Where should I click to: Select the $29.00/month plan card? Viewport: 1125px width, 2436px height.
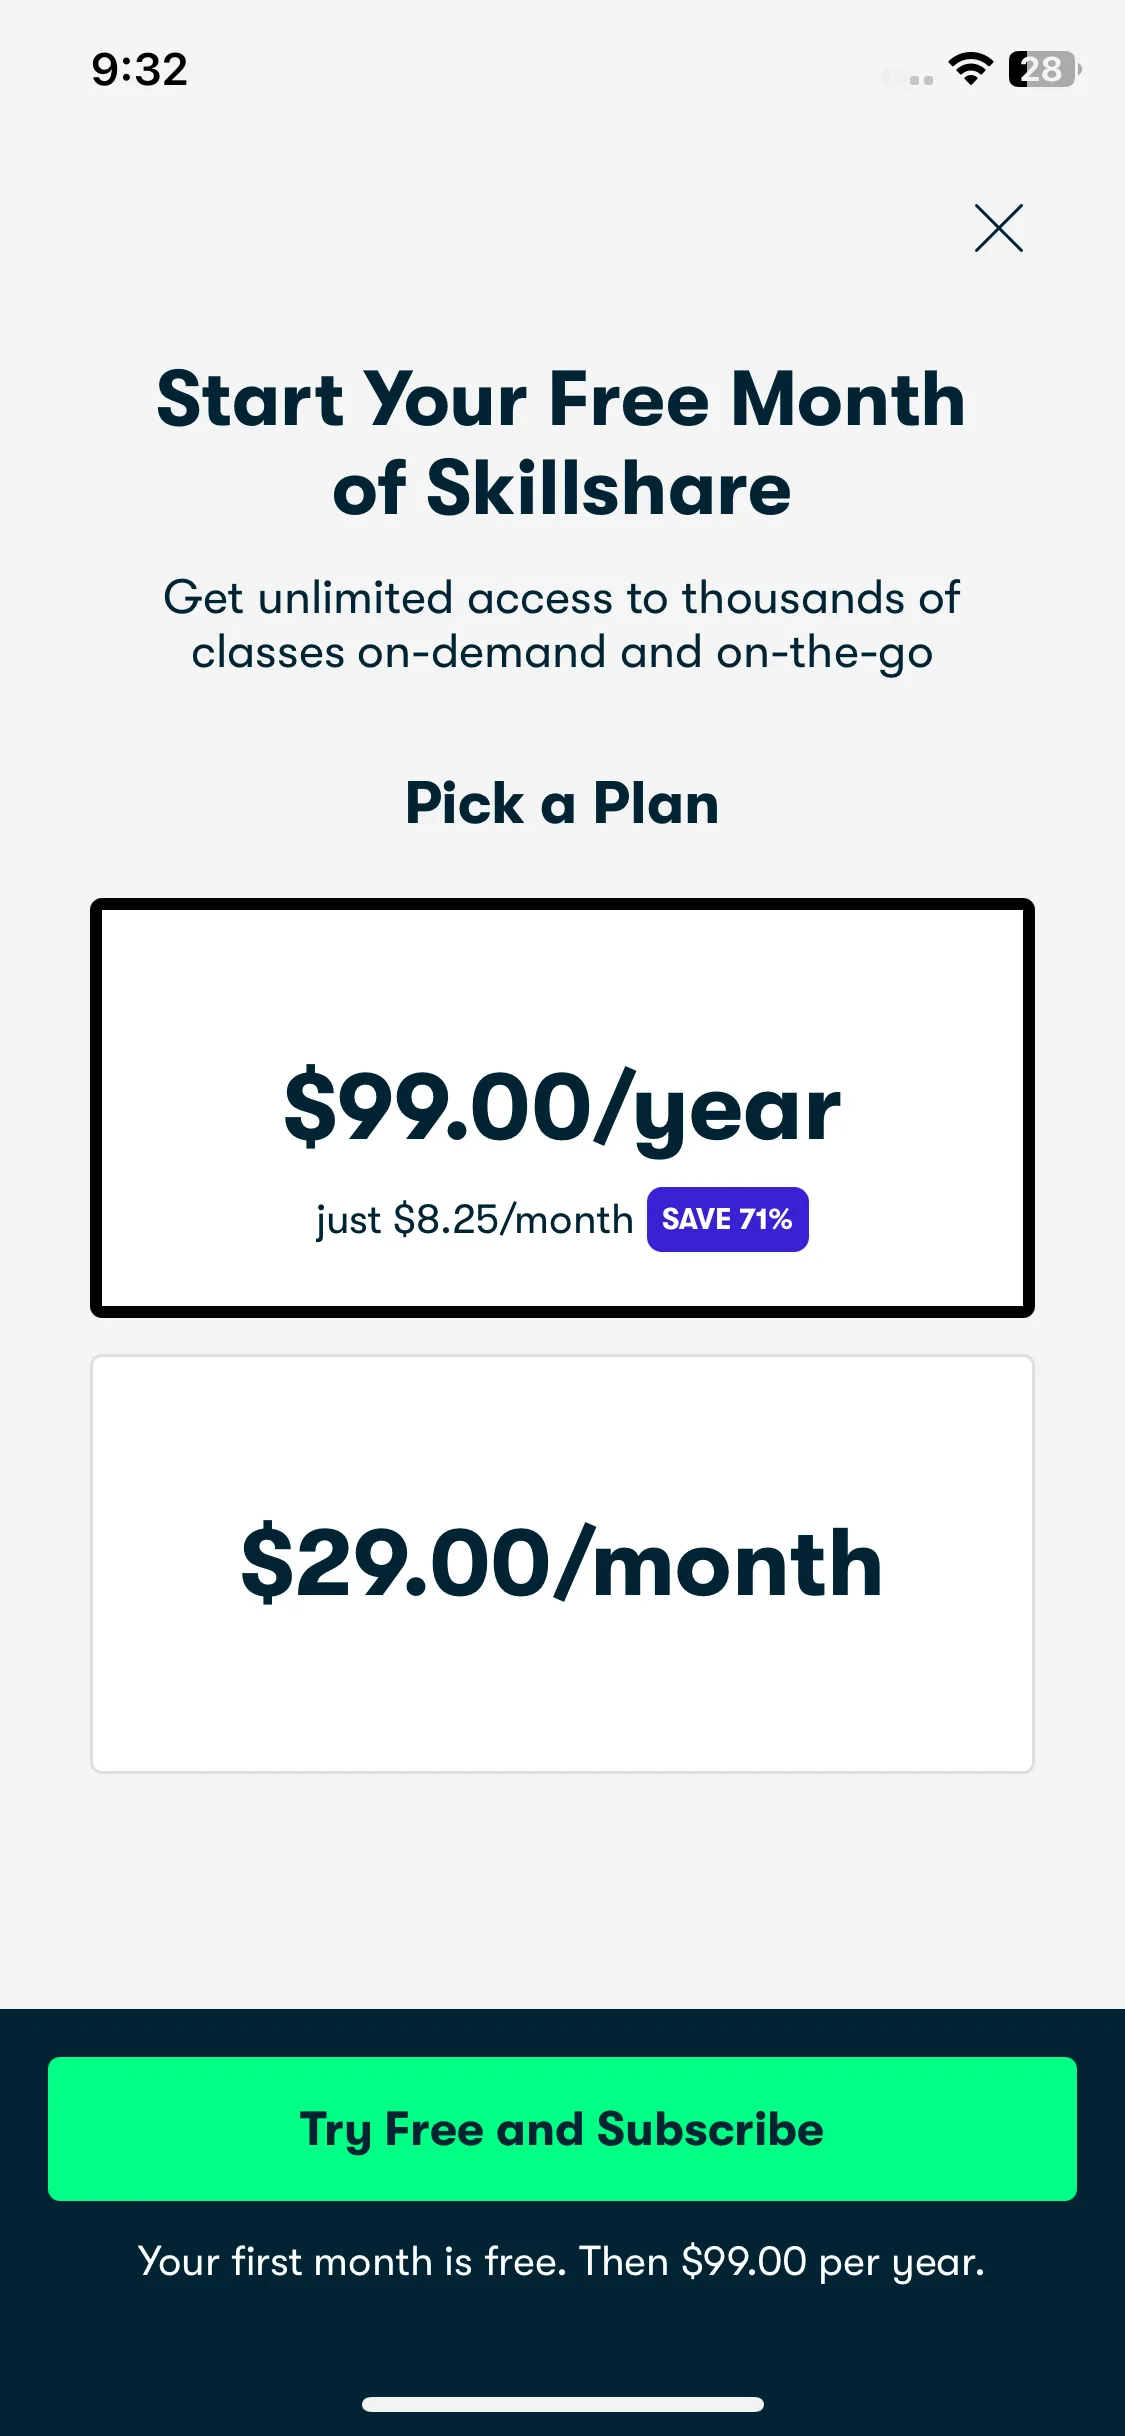point(562,1564)
